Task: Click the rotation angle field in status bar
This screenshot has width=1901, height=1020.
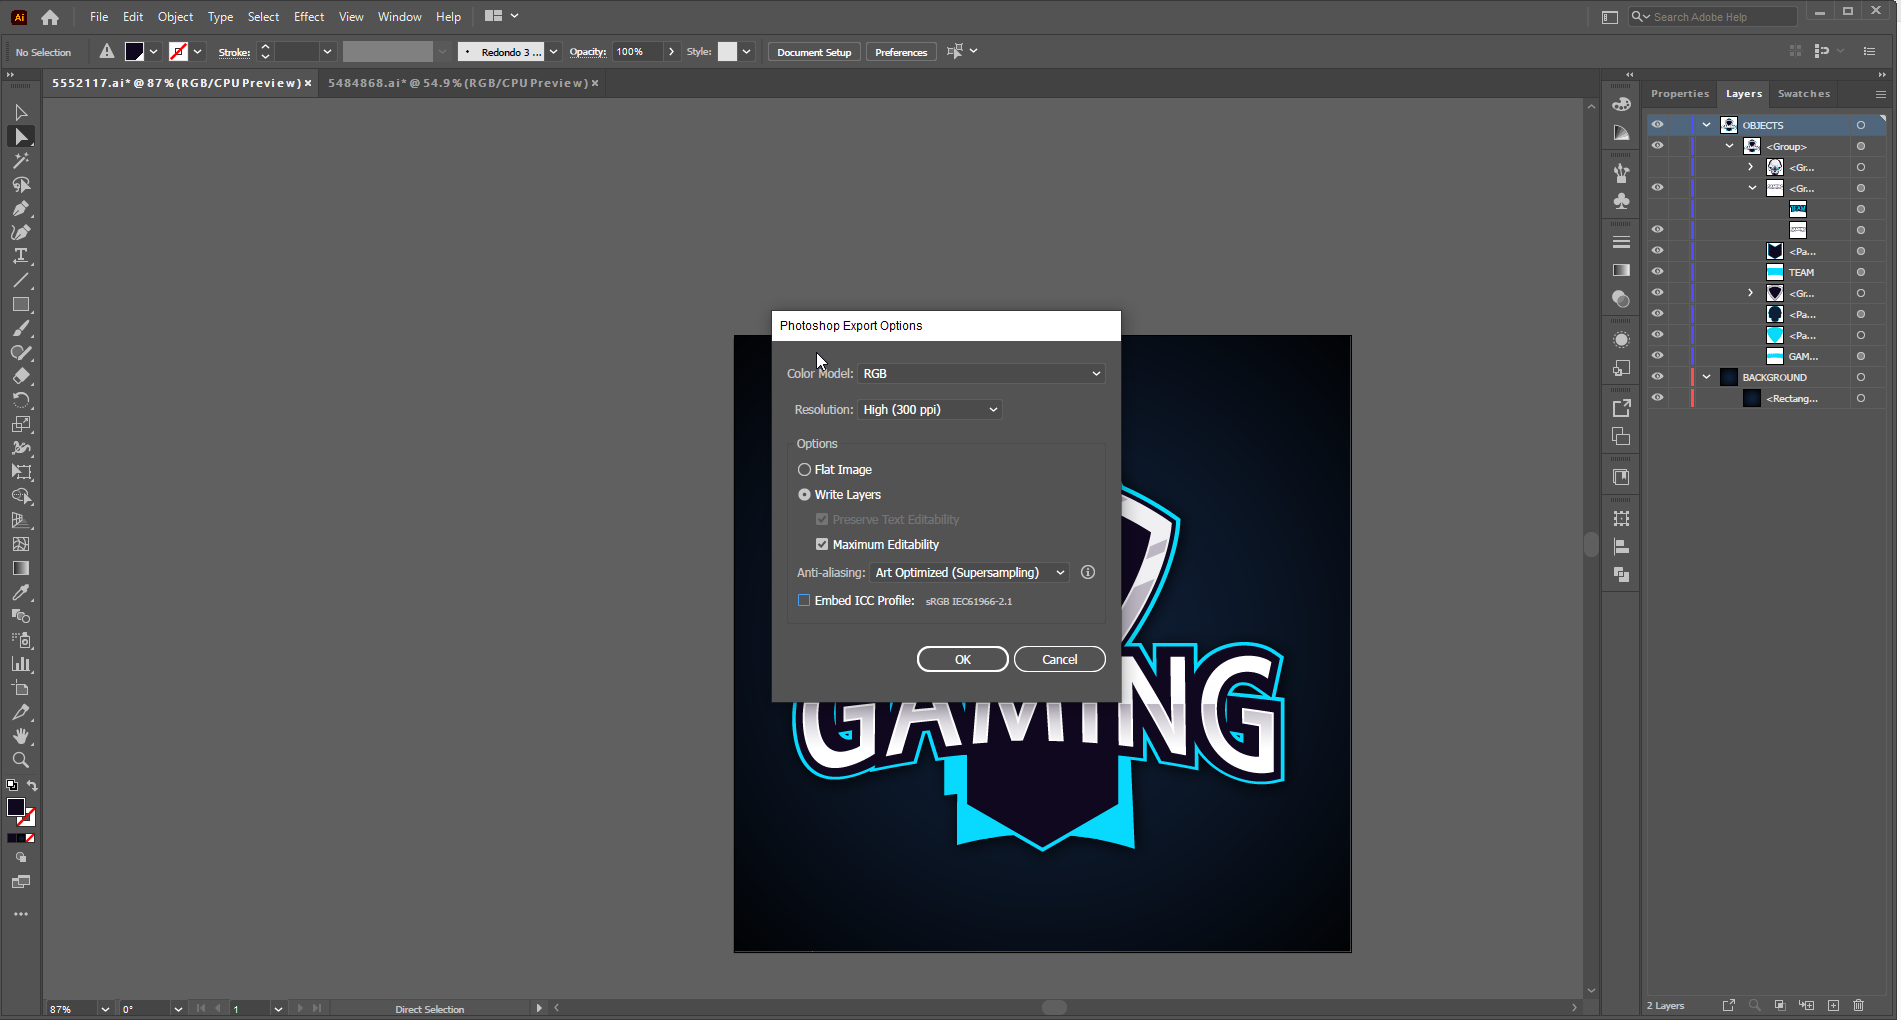Action: [146, 1009]
